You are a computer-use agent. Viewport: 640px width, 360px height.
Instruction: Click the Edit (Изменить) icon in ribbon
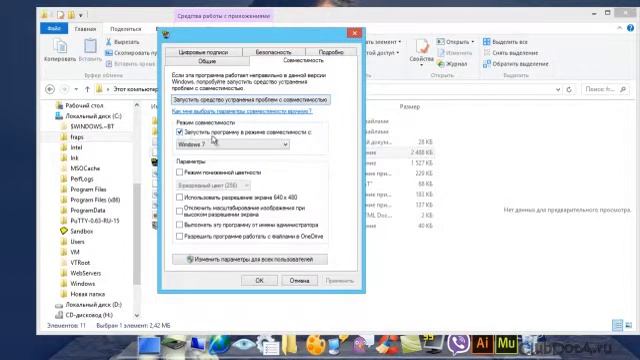click(x=441, y=53)
